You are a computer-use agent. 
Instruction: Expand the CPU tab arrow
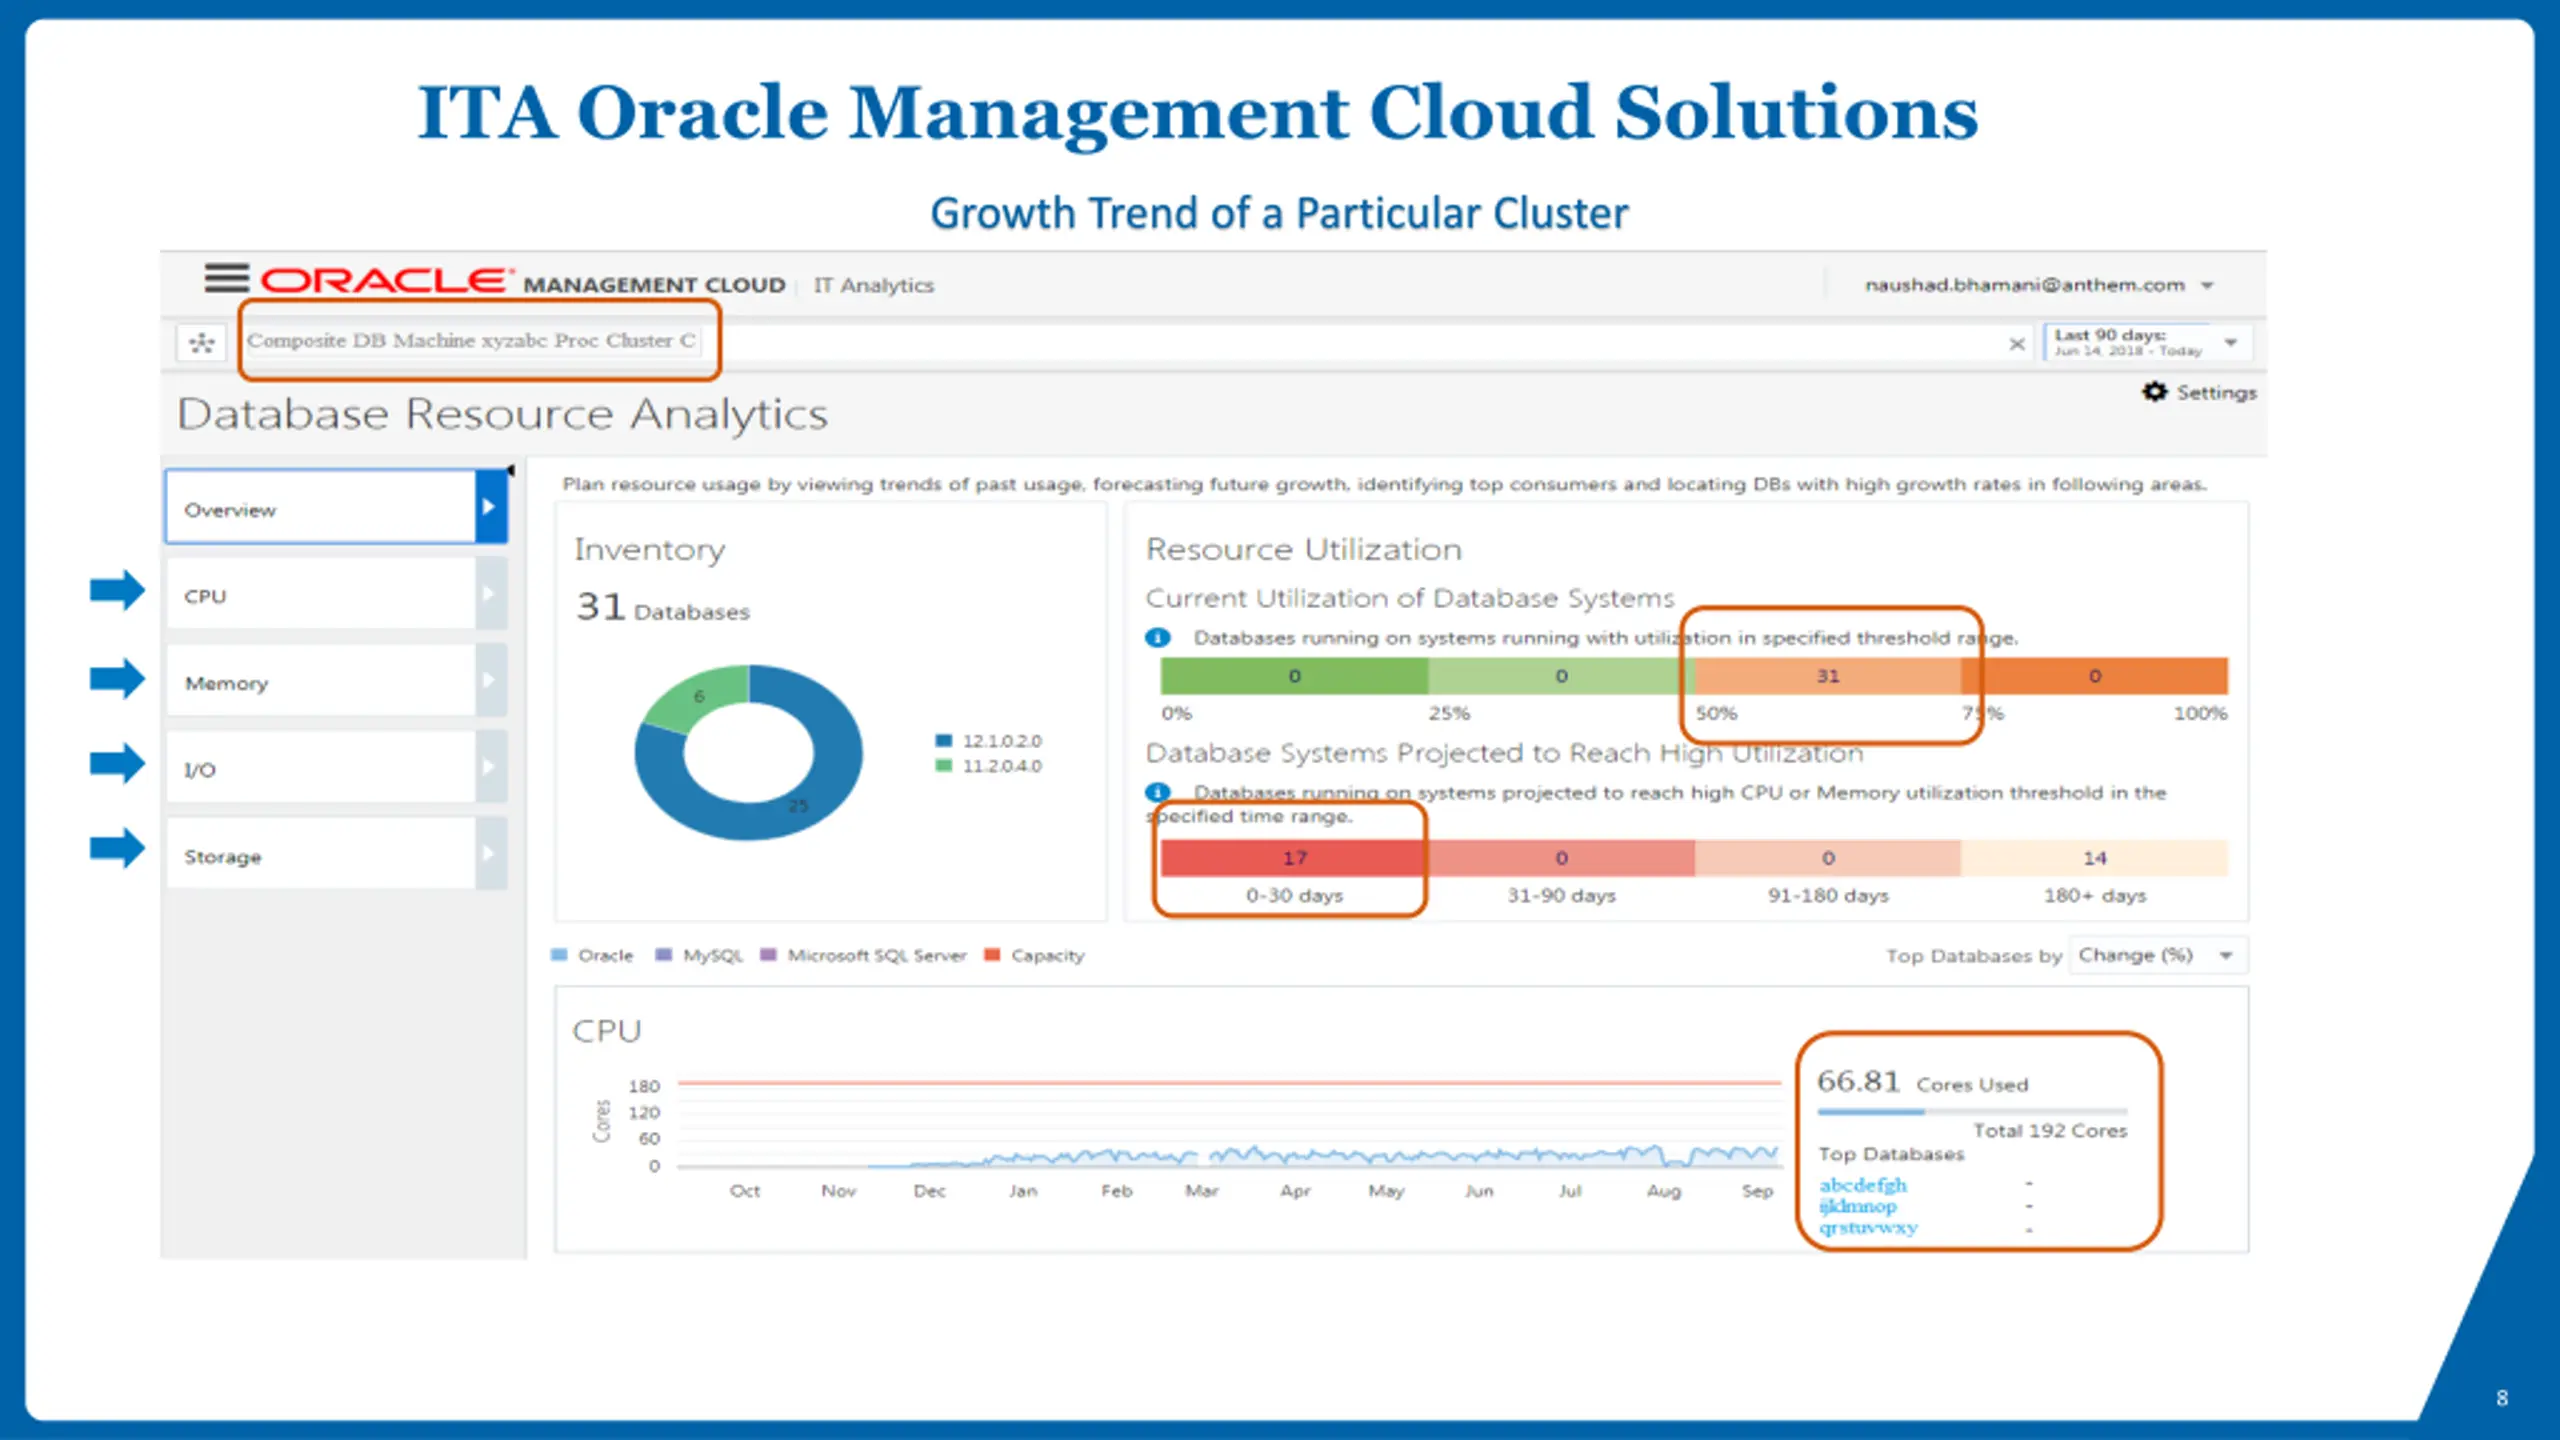point(490,594)
